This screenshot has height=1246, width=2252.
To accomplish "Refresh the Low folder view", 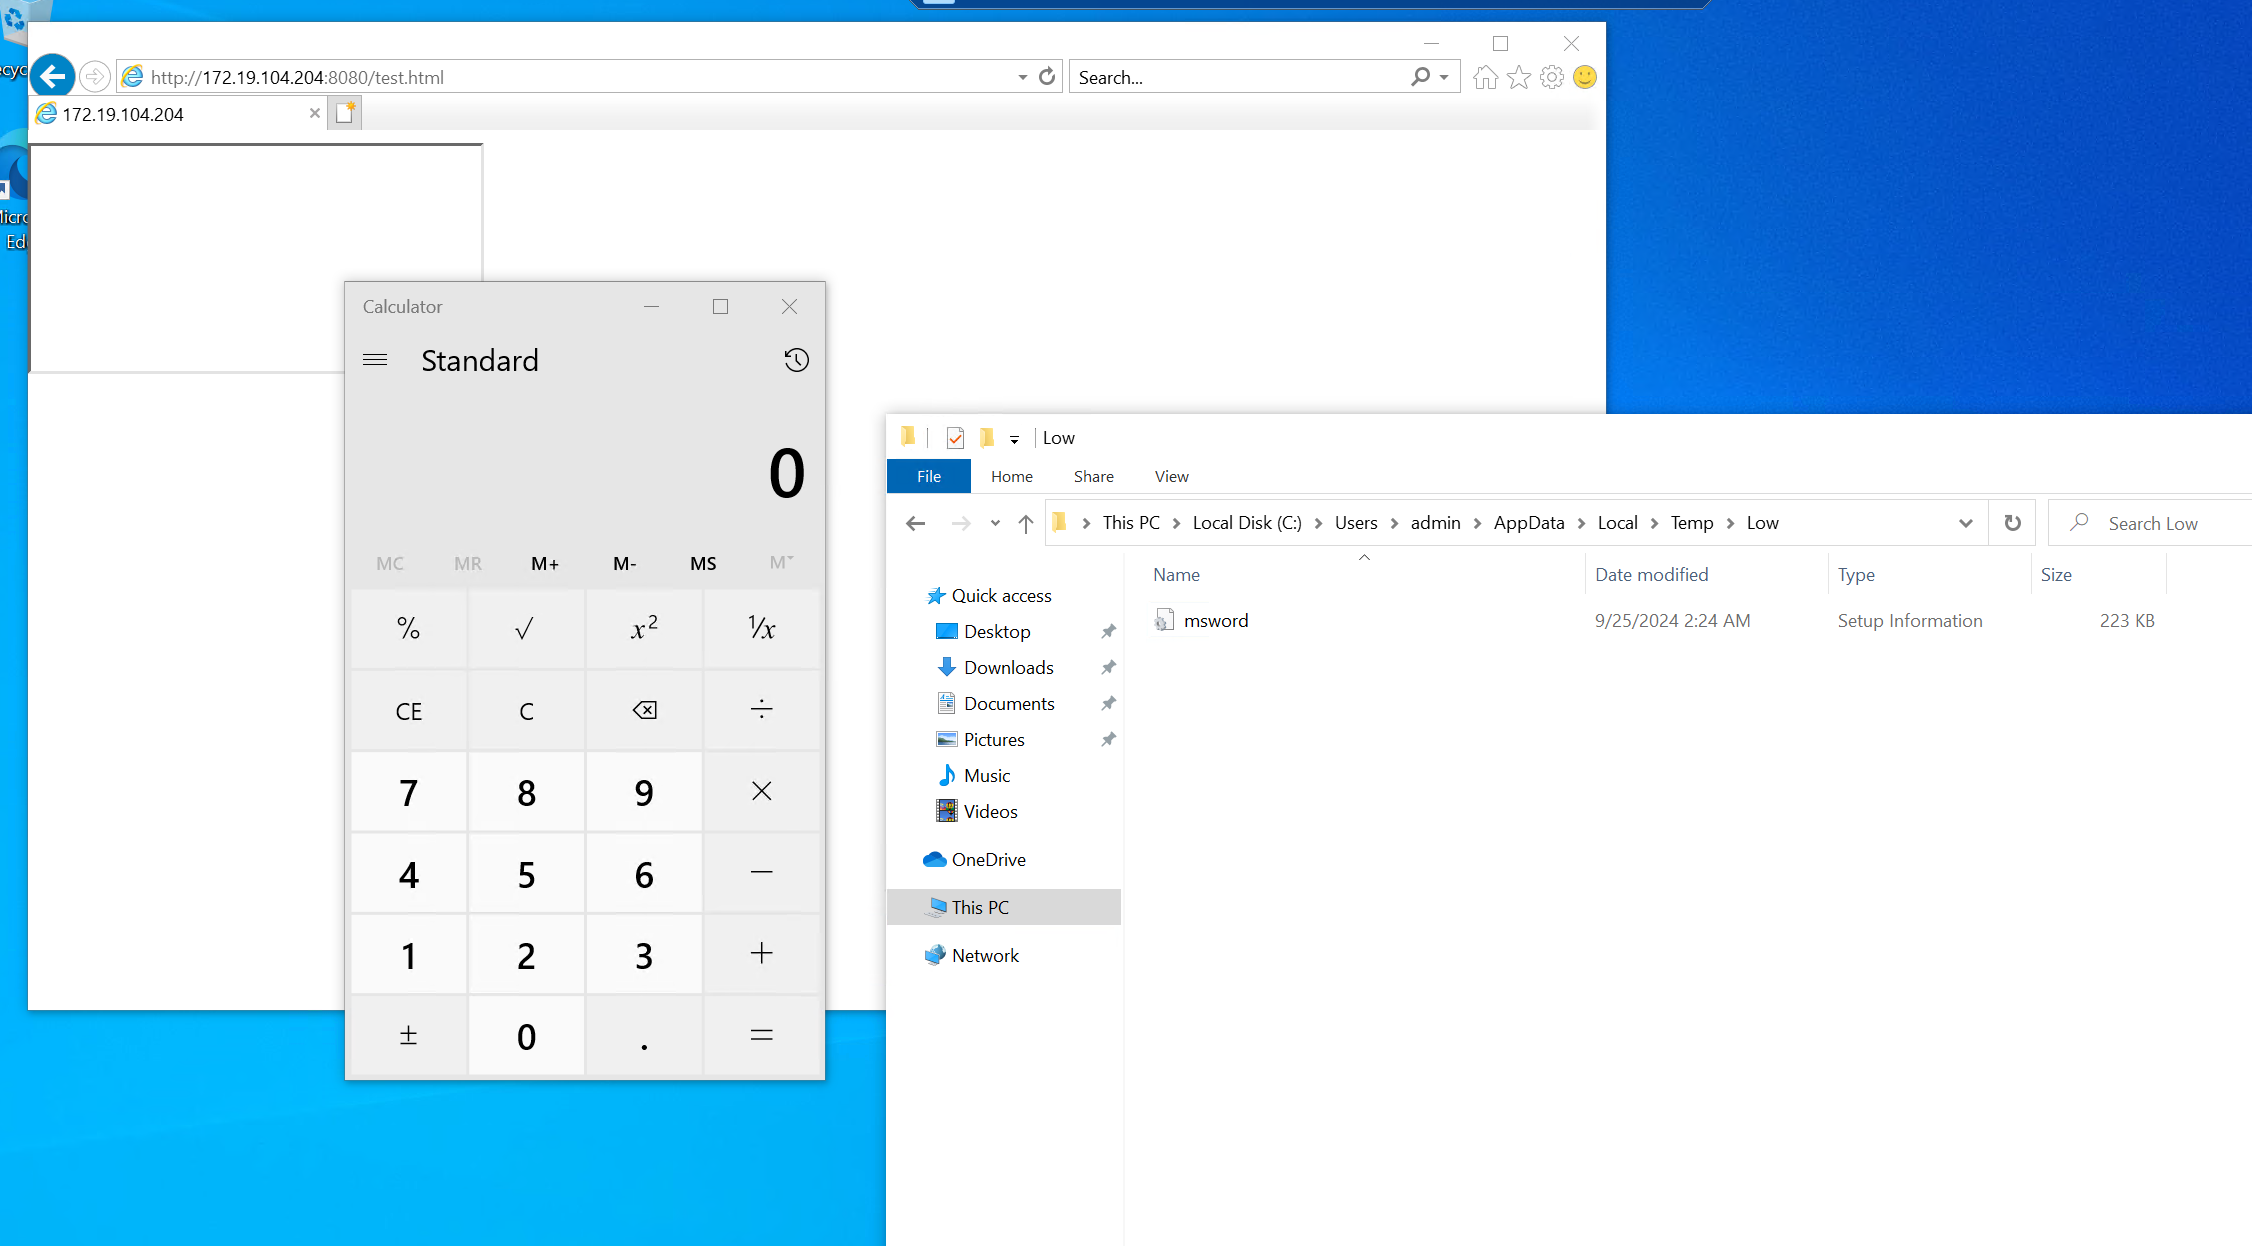I will coord(2012,523).
